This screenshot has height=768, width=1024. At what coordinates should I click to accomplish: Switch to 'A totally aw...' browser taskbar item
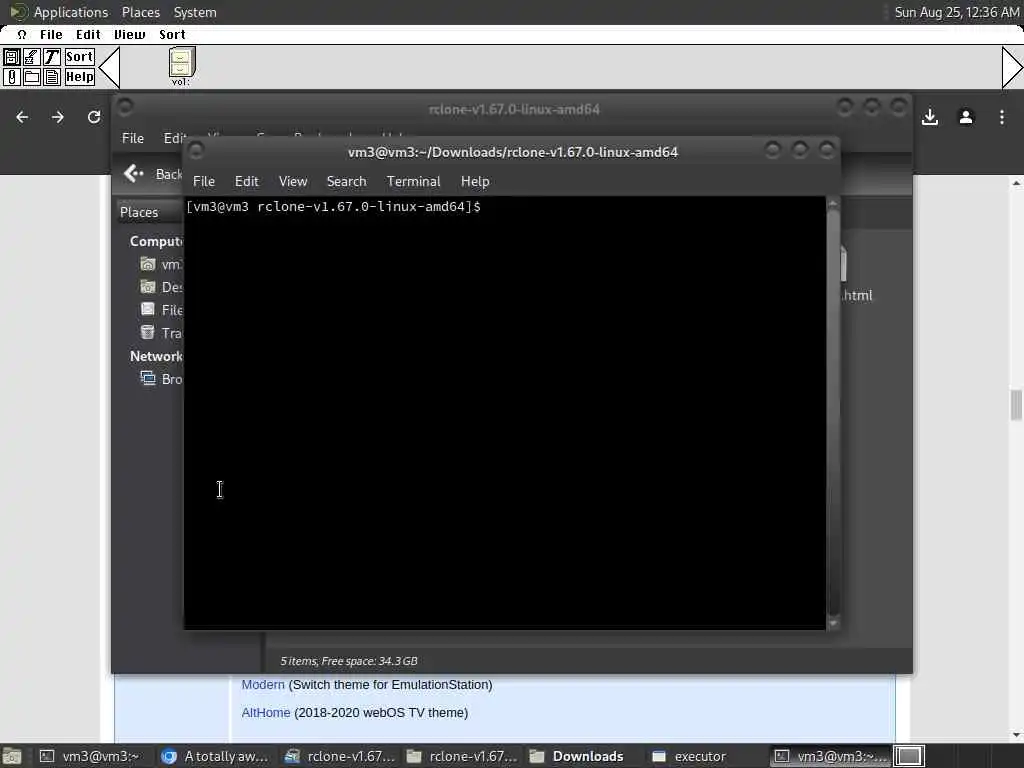click(x=216, y=756)
